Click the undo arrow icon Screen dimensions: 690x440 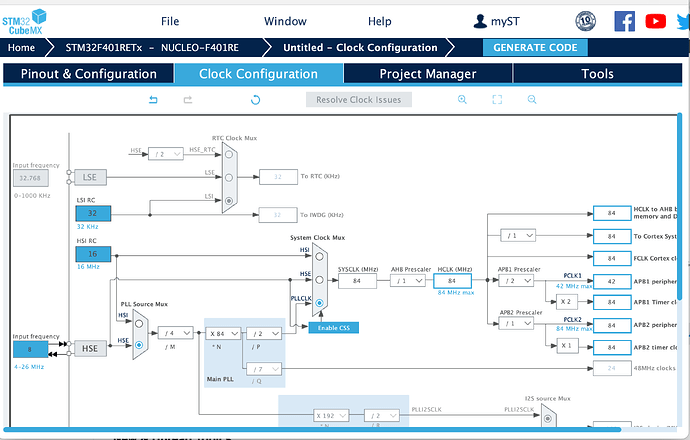pyautogui.click(x=153, y=99)
